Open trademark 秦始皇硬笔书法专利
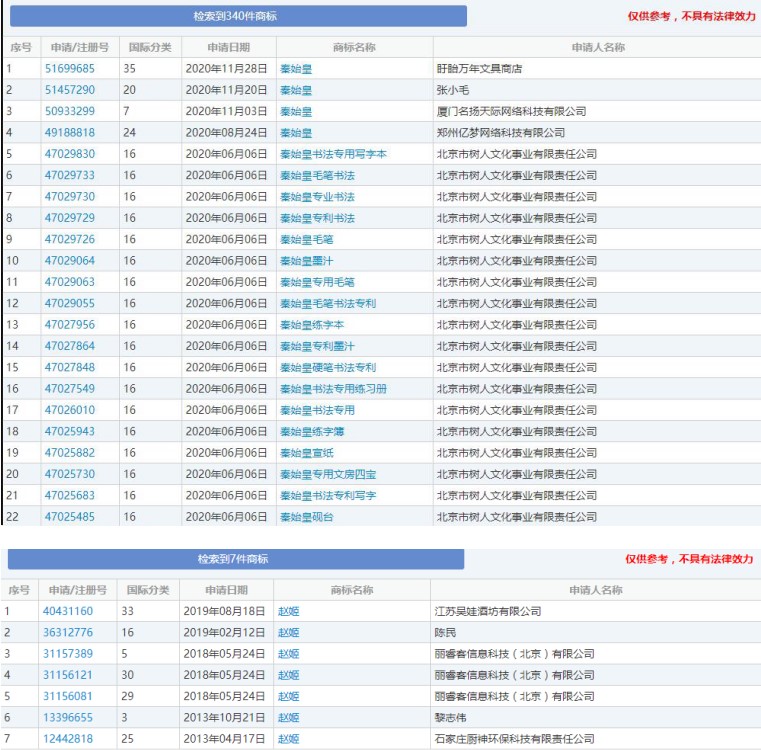The width and height of the screenshot is (761, 750). (328, 368)
